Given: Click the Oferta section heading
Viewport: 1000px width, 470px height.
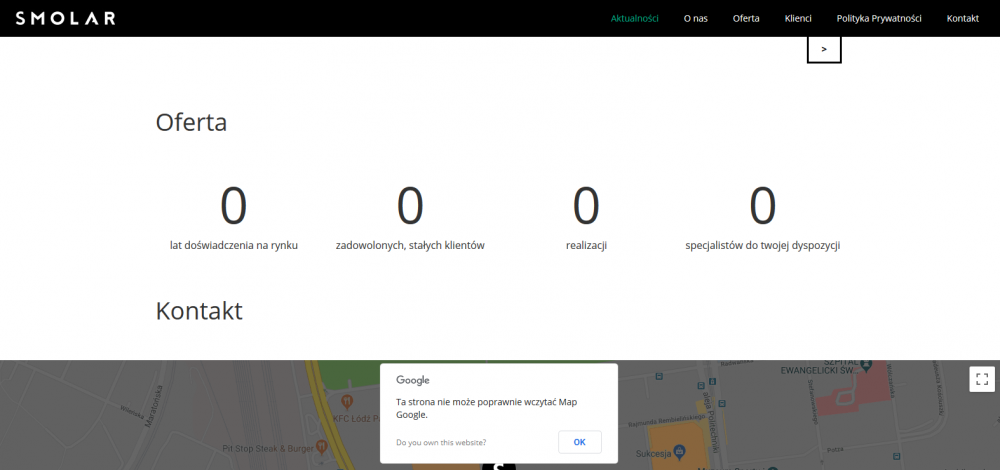Looking at the screenshot, I should point(191,122).
